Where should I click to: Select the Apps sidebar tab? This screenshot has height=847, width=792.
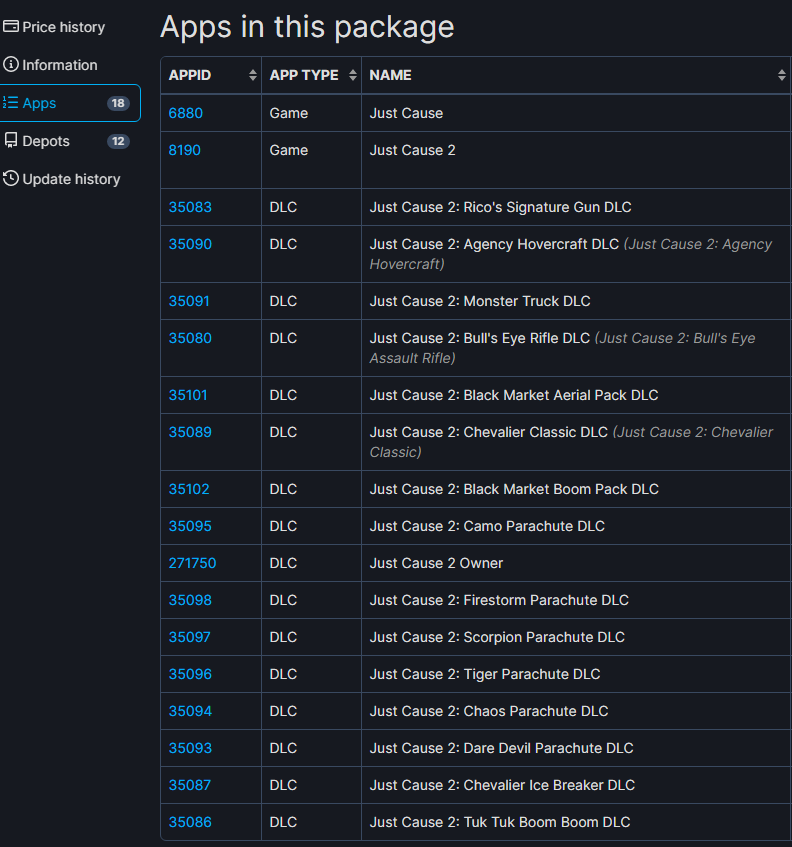coord(70,103)
